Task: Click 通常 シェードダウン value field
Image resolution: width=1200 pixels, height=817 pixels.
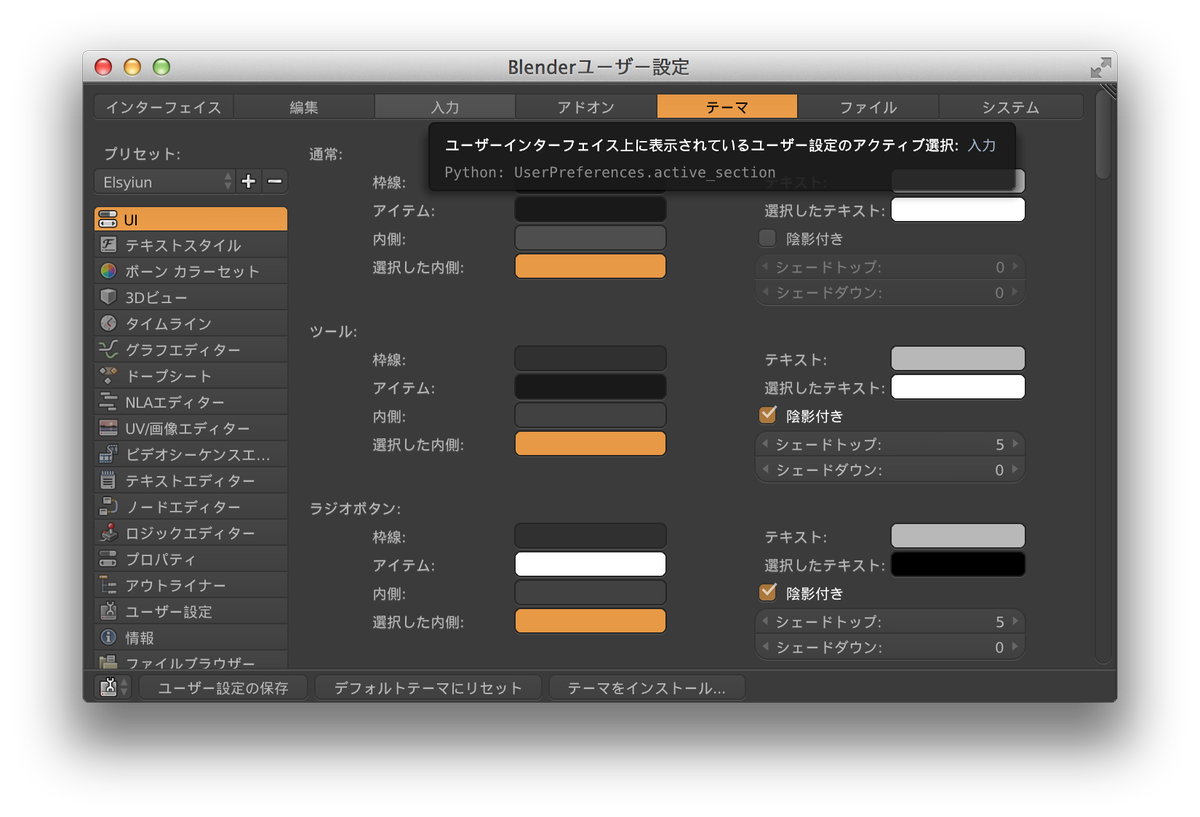Action: click(x=890, y=293)
